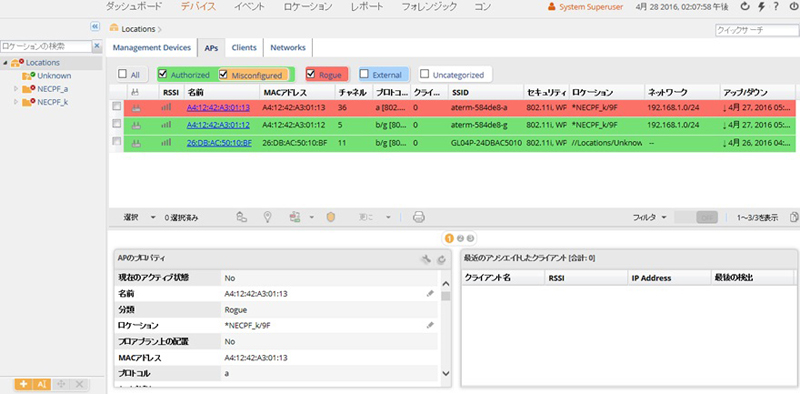Open AP link A4:12:42:A3:01:12
800x394 pixels.
tap(218, 126)
